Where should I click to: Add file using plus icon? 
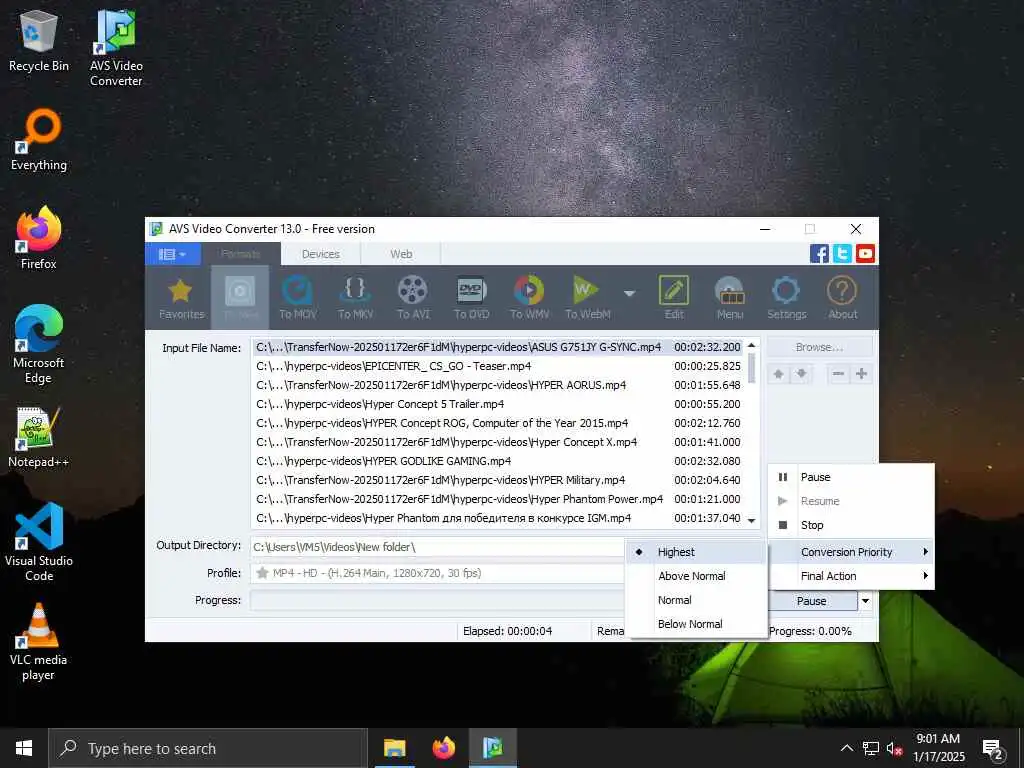[861, 374]
